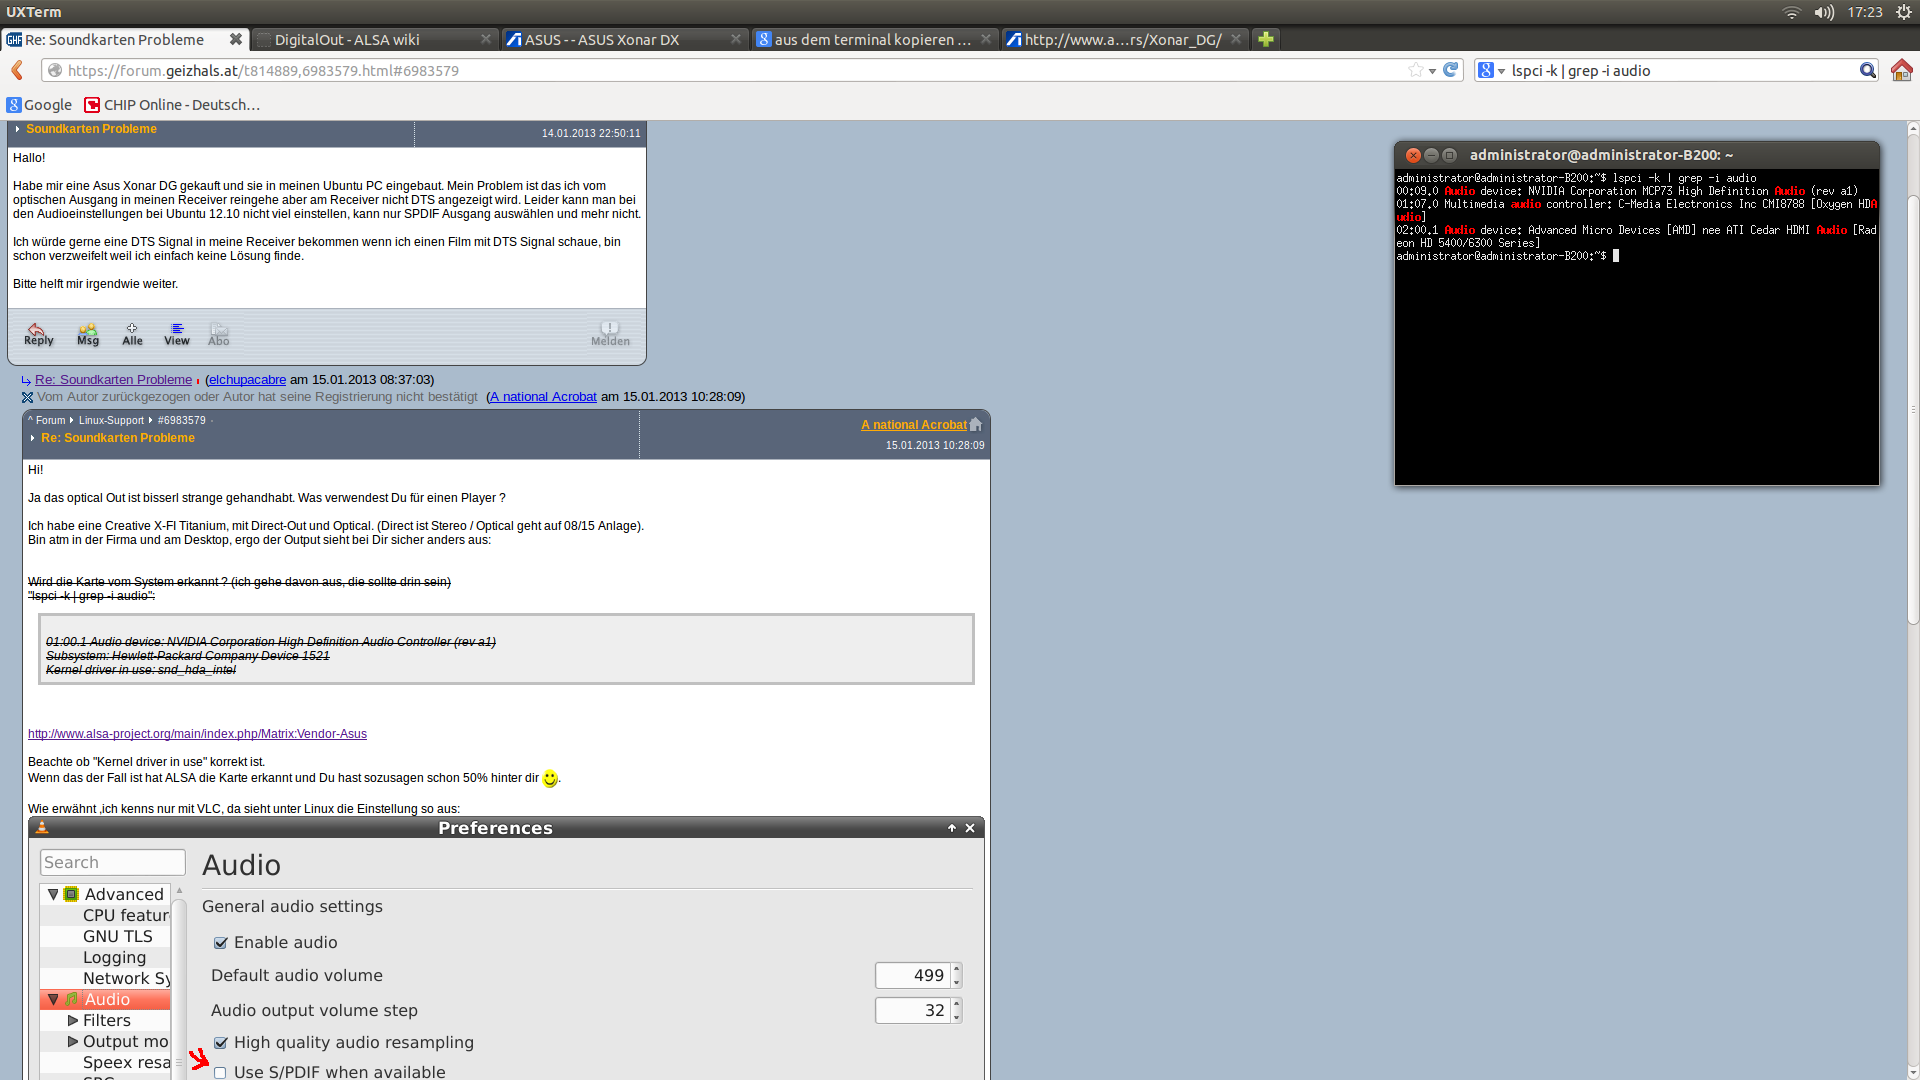1920x1080 pixels.
Task: Toggle the Enable audio checkbox
Action: 220,943
